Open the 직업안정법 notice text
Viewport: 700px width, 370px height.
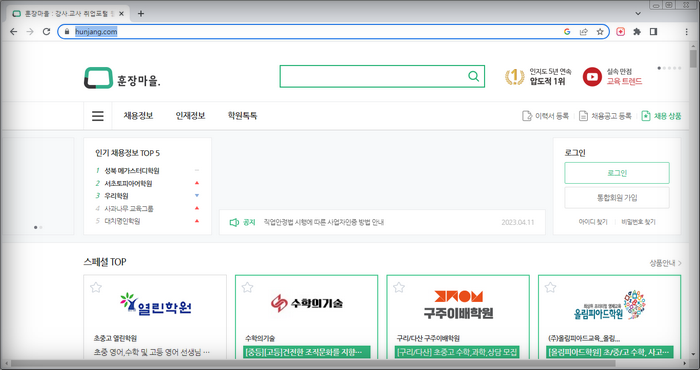tap(323, 222)
